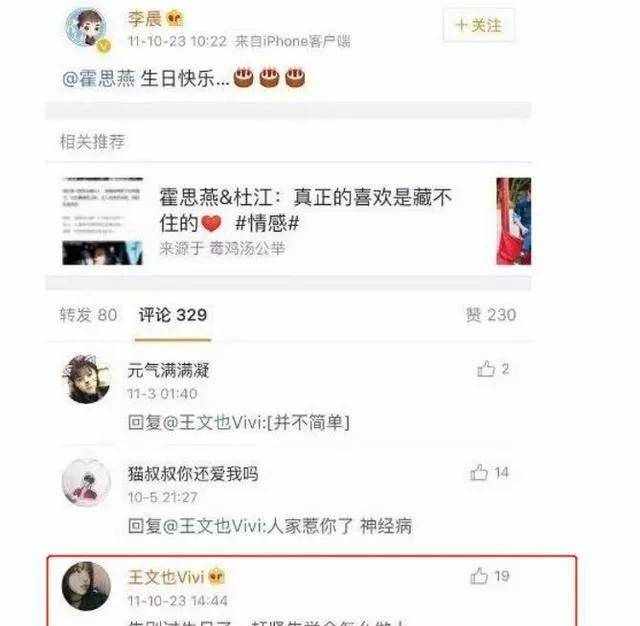The height and width of the screenshot is (626, 640).
Task: Switch to the 赞 230 tab
Action: [x=491, y=315]
